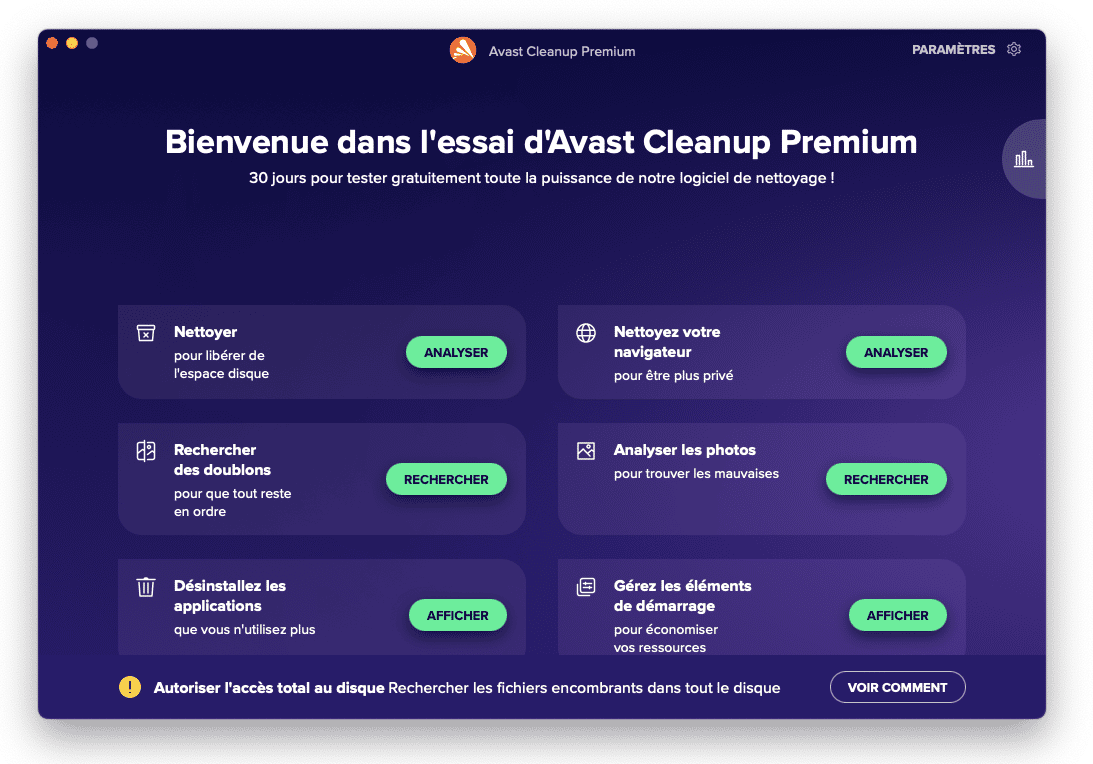Open settings via the gear icon
The image size is (1093, 764).
(x=1014, y=49)
